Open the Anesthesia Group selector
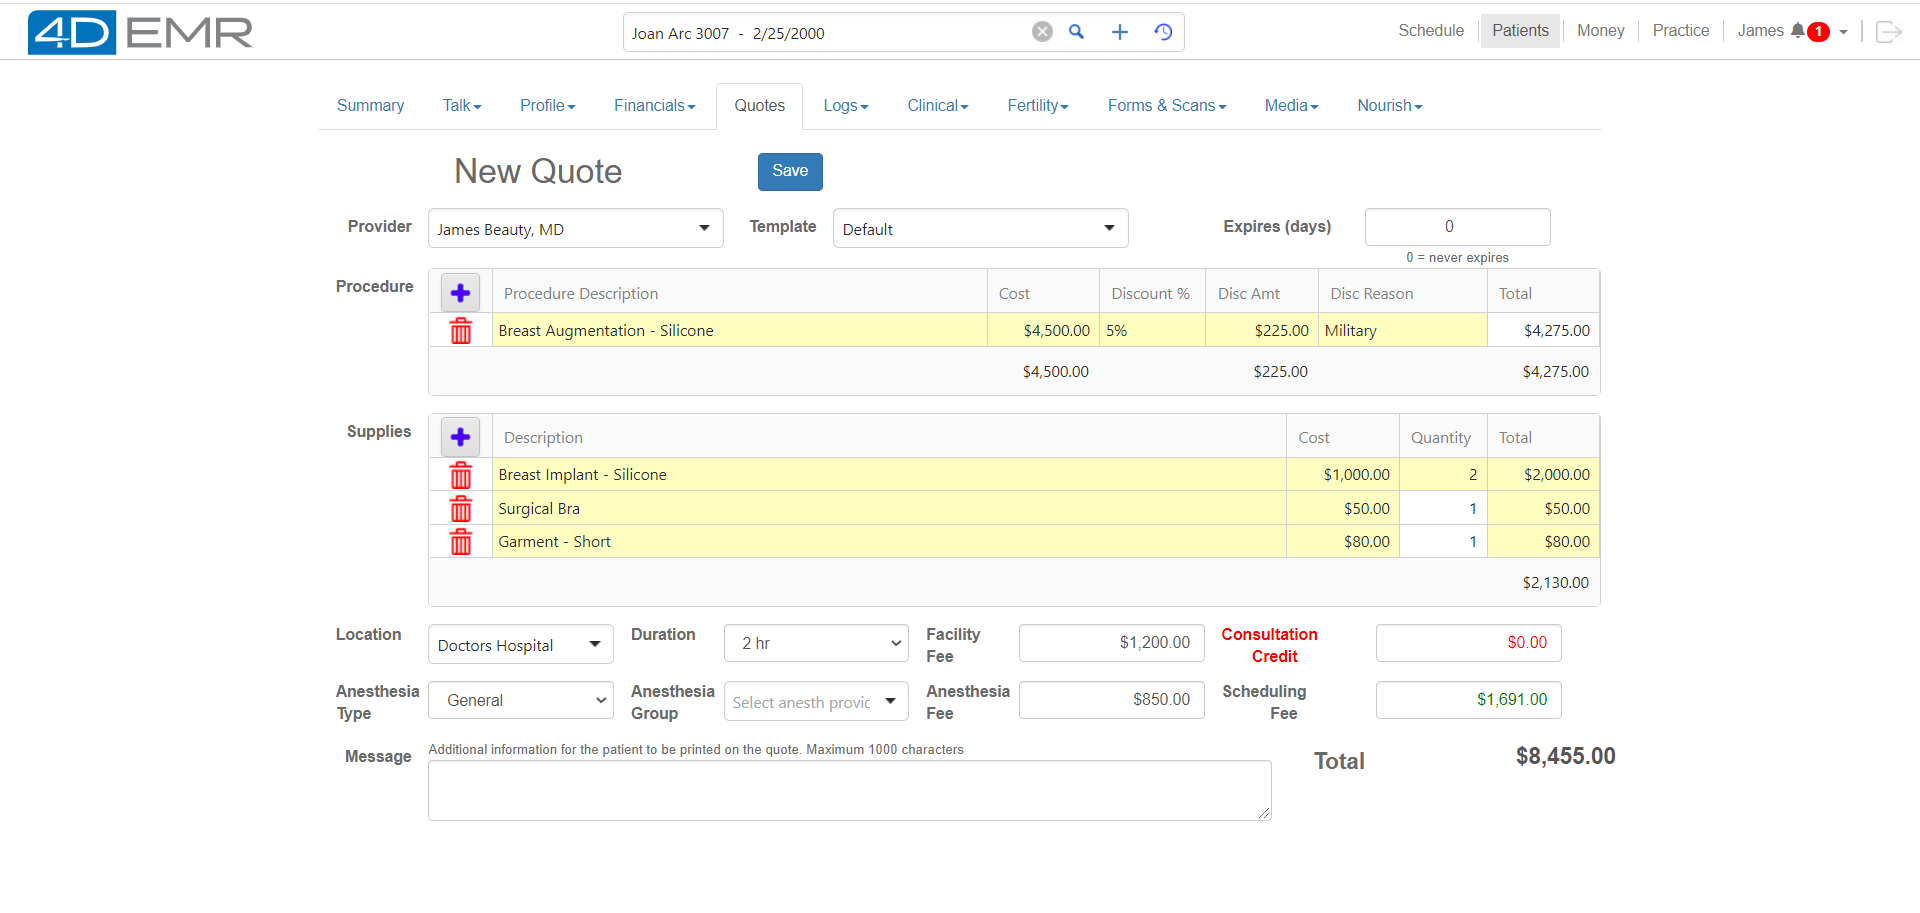 (x=815, y=701)
